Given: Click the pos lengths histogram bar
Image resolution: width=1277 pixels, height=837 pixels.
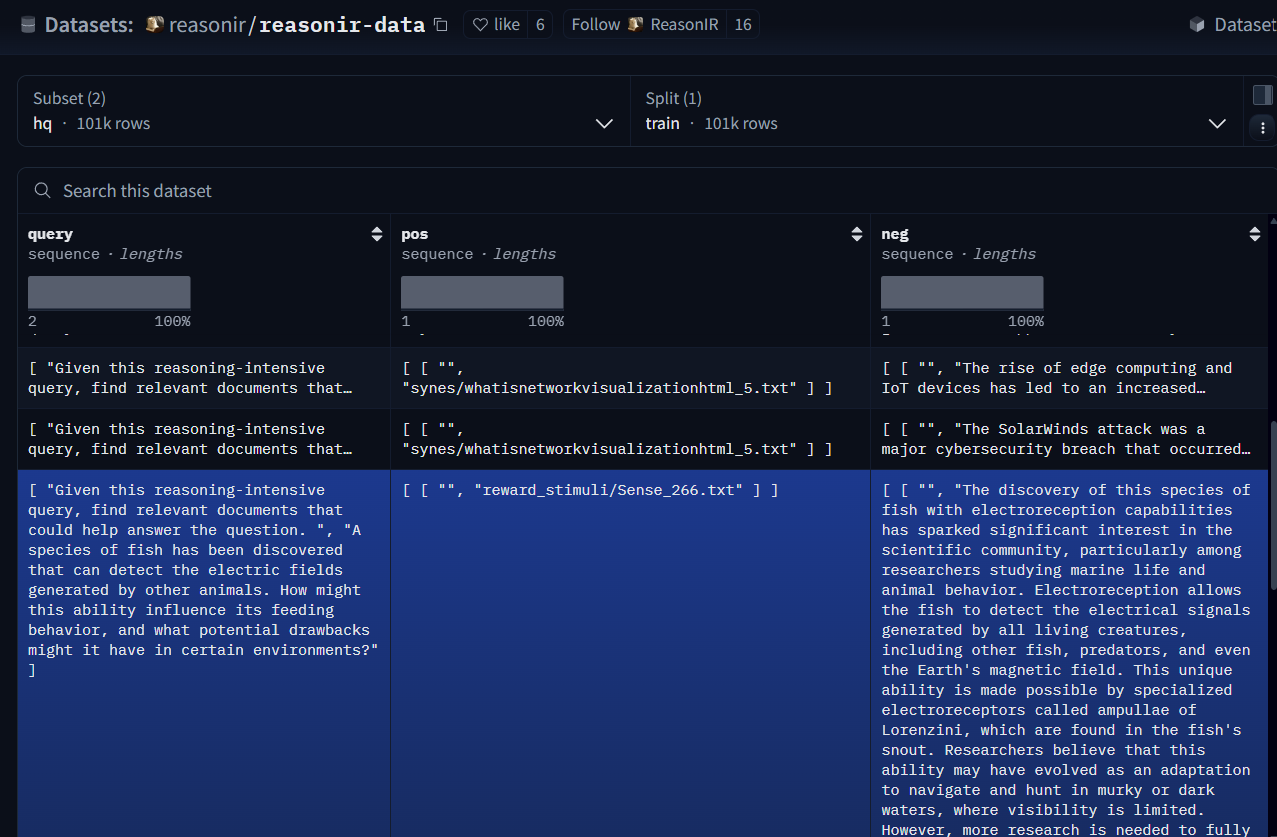Looking at the screenshot, I should click(x=482, y=293).
